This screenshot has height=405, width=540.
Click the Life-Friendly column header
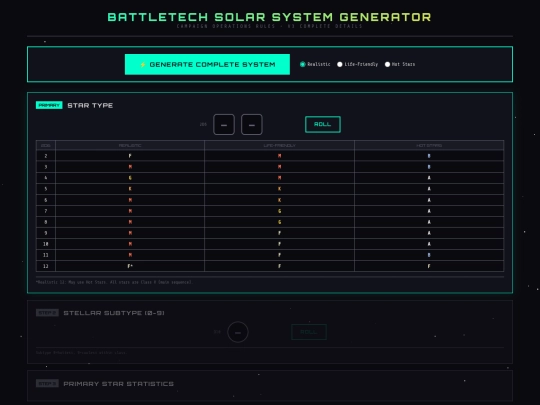tap(279, 145)
